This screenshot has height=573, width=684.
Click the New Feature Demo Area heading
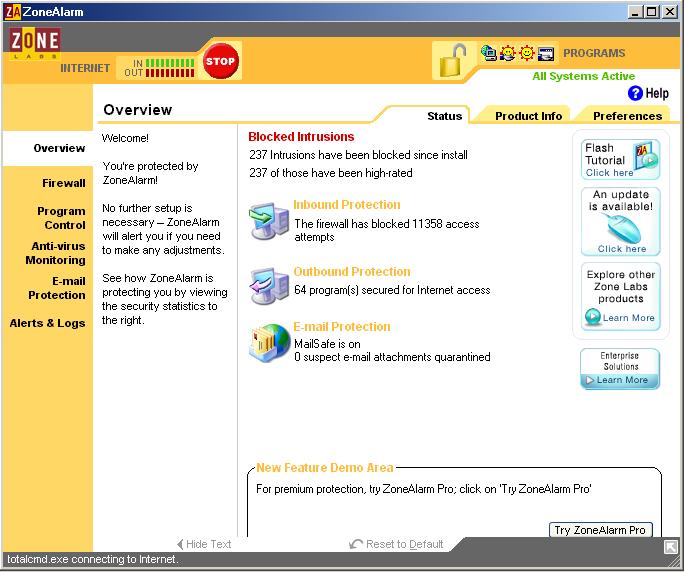pyautogui.click(x=325, y=467)
